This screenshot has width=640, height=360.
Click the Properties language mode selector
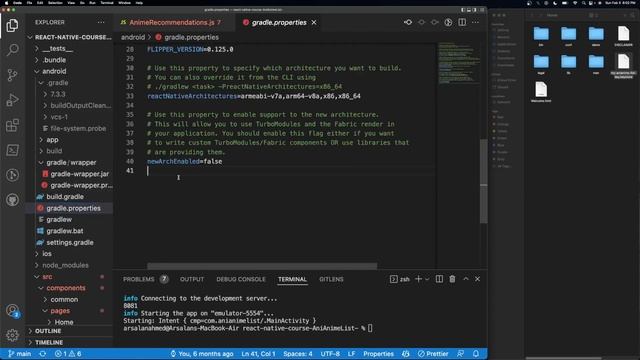pyautogui.click(x=378, y=354)
